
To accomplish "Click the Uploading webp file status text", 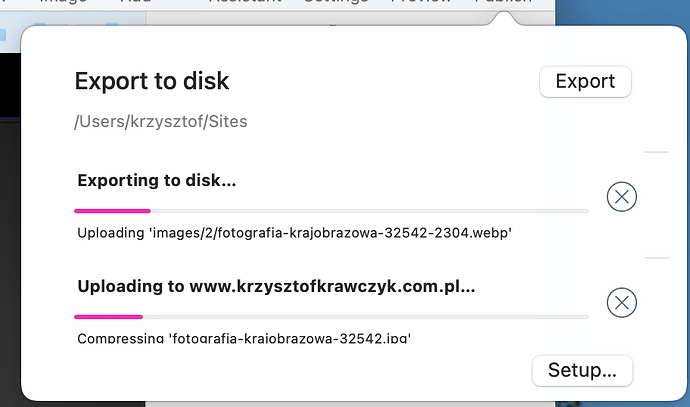I will pyautogui.click(x=295, y=234).
